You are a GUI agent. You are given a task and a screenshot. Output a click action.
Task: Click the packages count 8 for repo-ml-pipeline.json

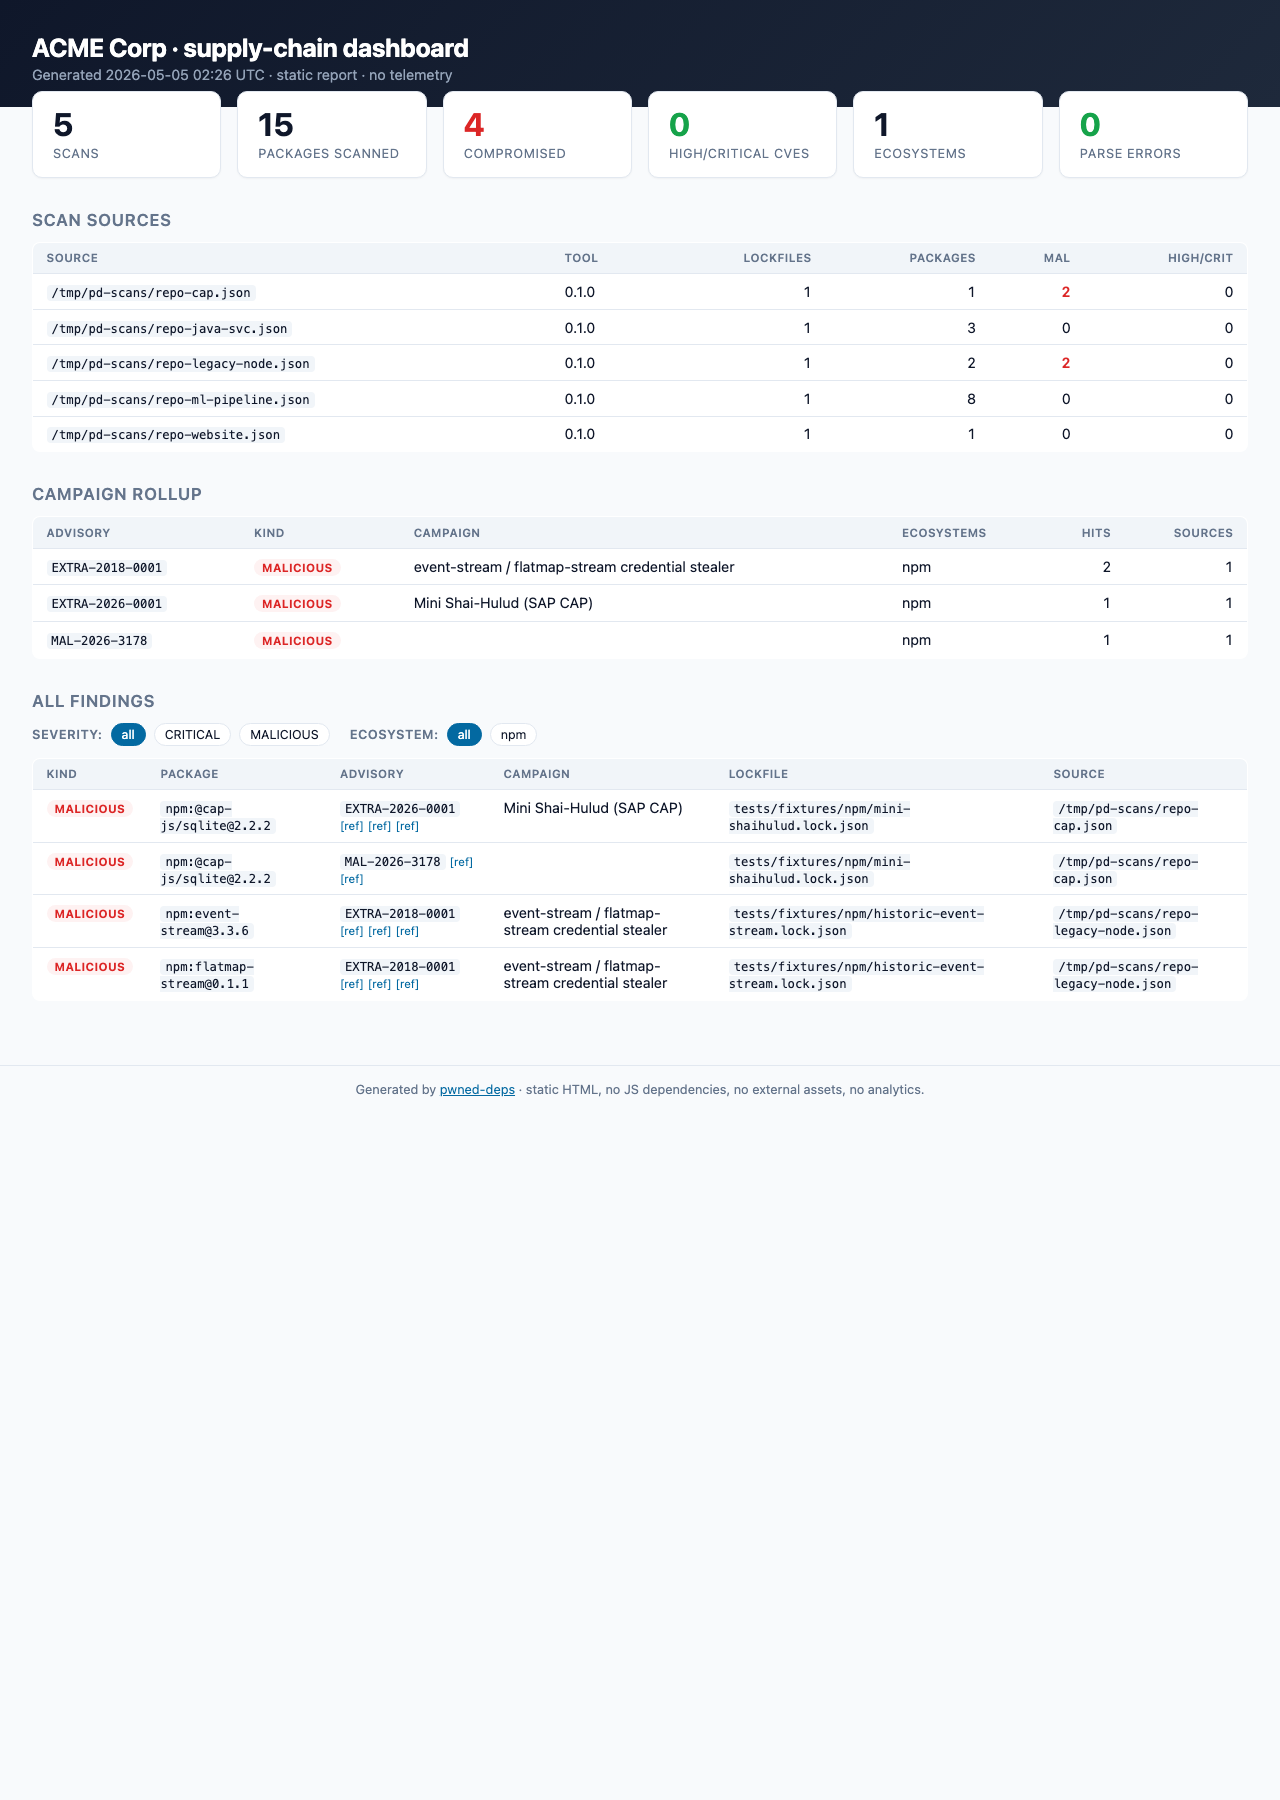click(971, 399)
